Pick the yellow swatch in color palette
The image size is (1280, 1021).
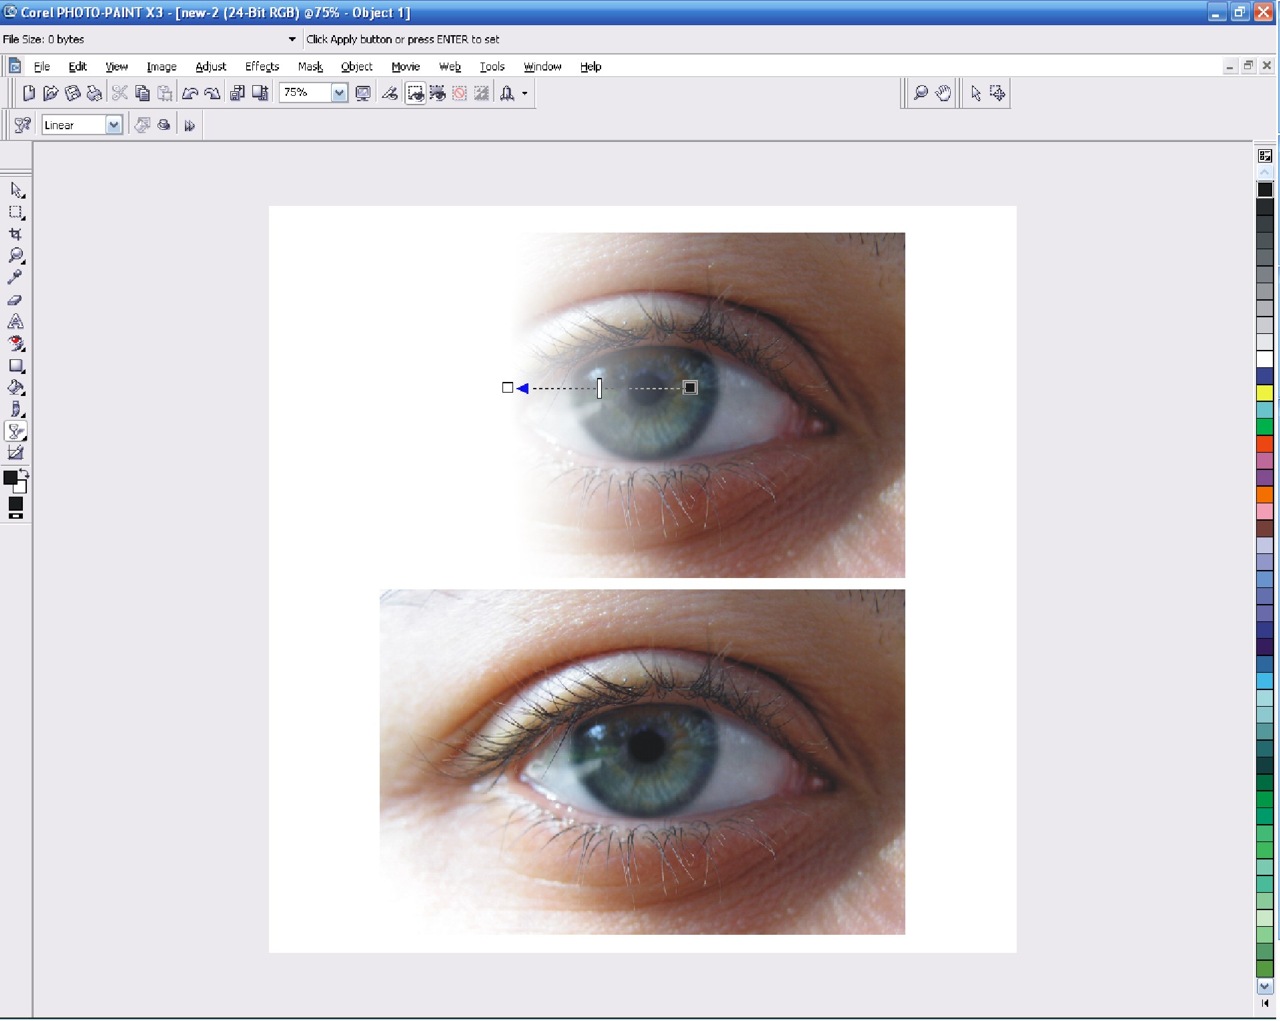1265,393
